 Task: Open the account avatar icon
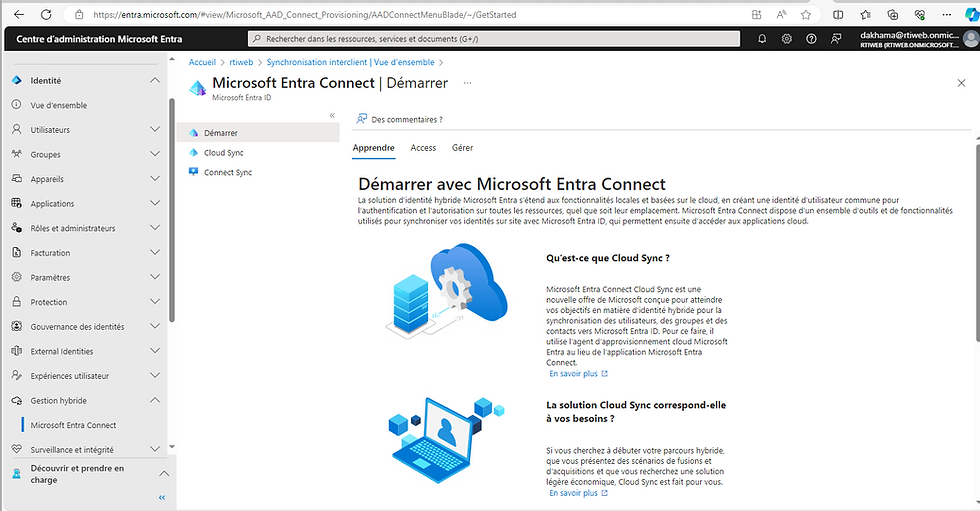[971, 39]
